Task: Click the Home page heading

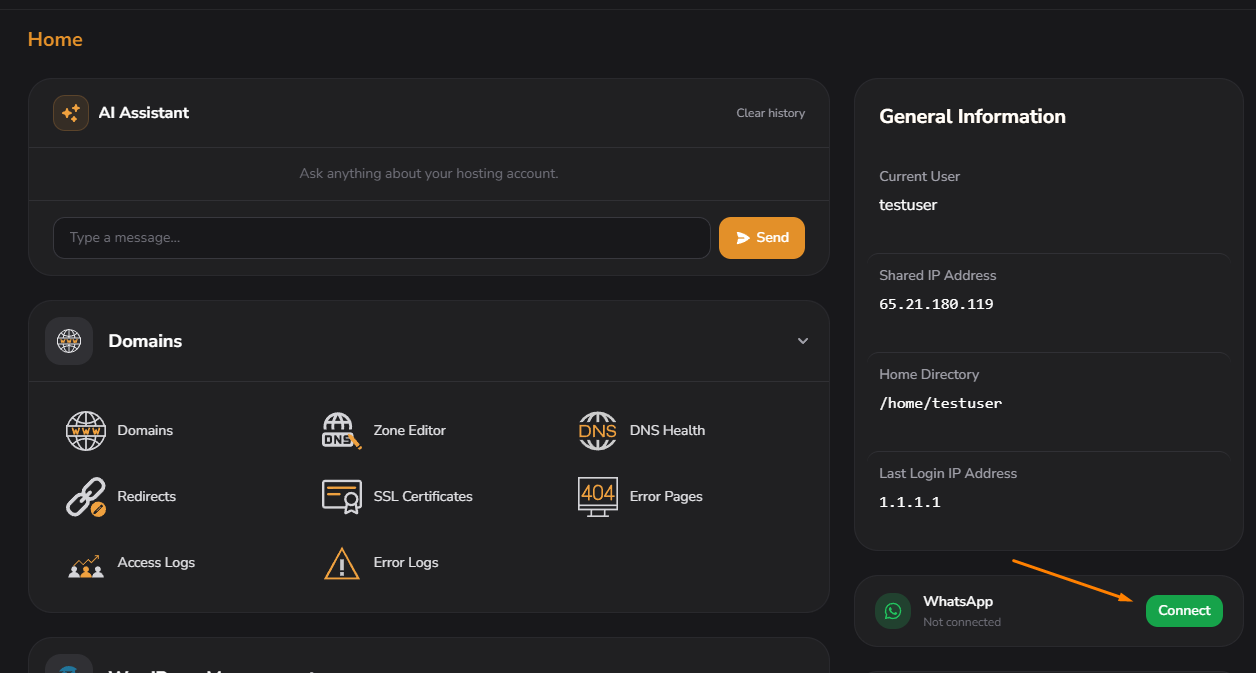Action: pyautogui.click(x=55, y=39)
